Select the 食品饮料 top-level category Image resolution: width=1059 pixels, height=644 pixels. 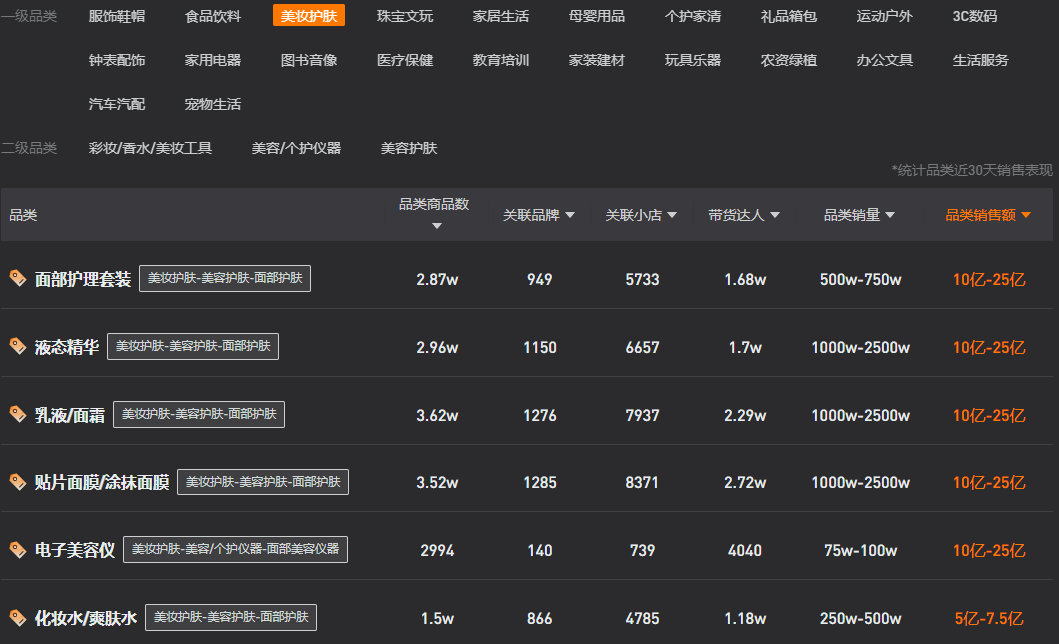tap(213, 16)
